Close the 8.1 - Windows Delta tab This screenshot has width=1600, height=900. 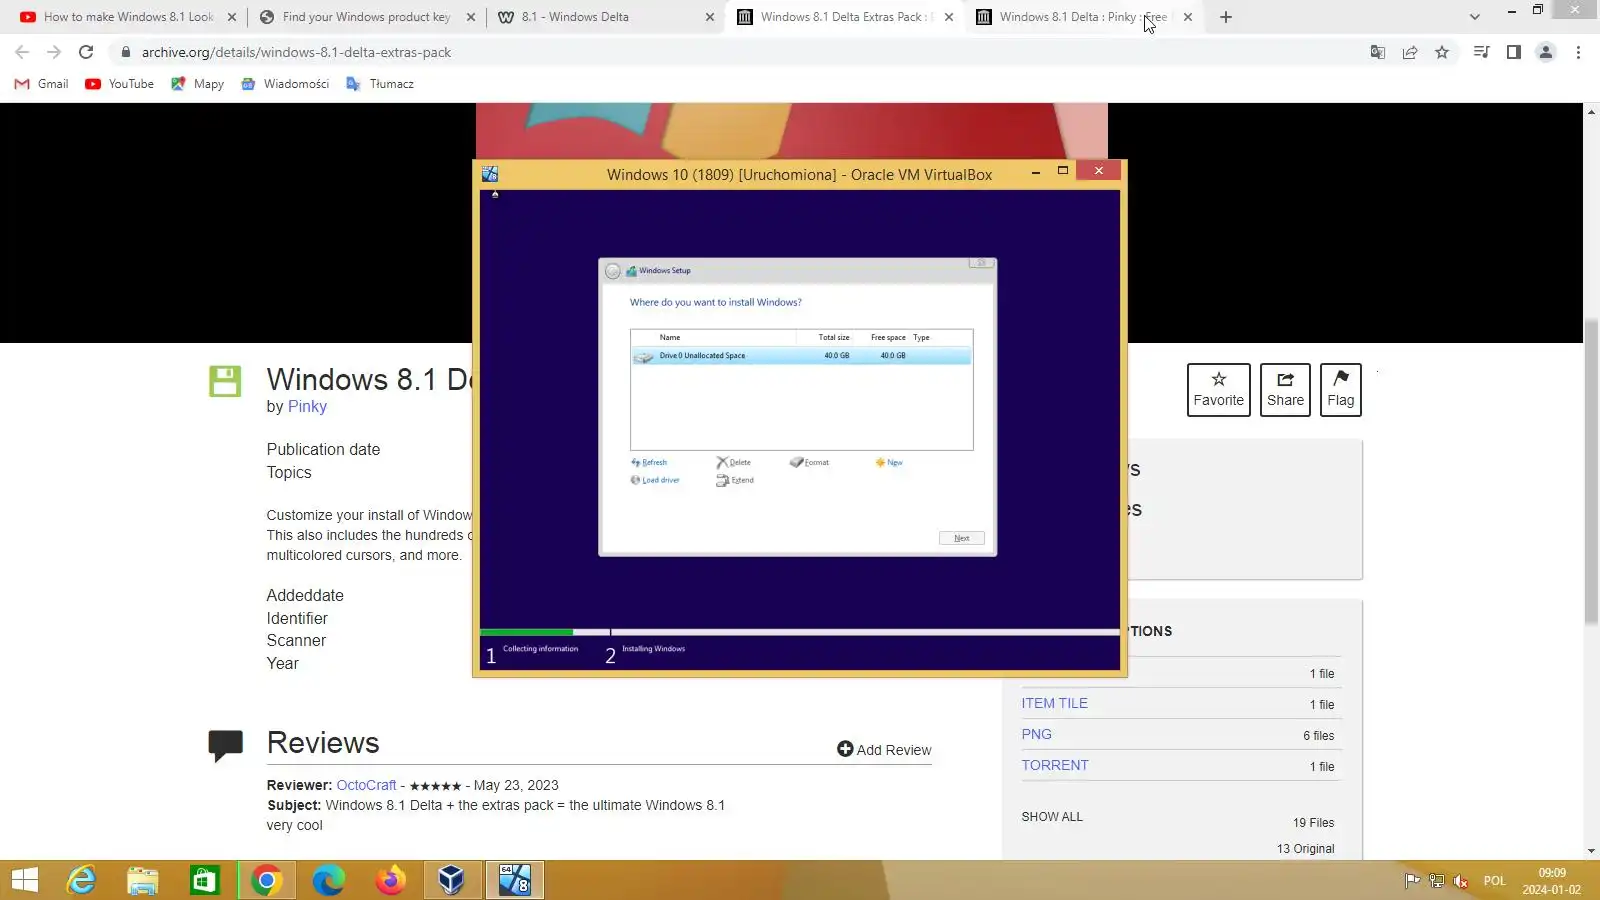coord(710,17)
